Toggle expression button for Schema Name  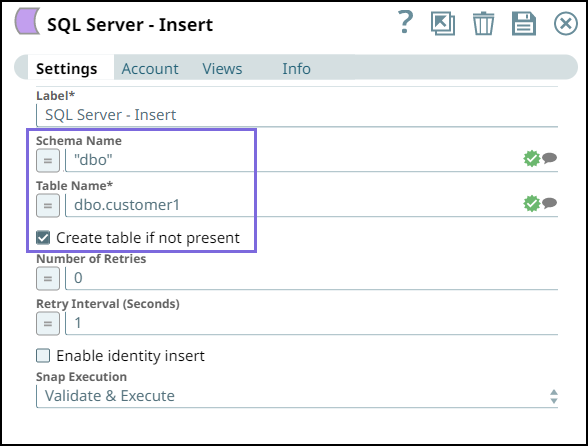point(48,161)
